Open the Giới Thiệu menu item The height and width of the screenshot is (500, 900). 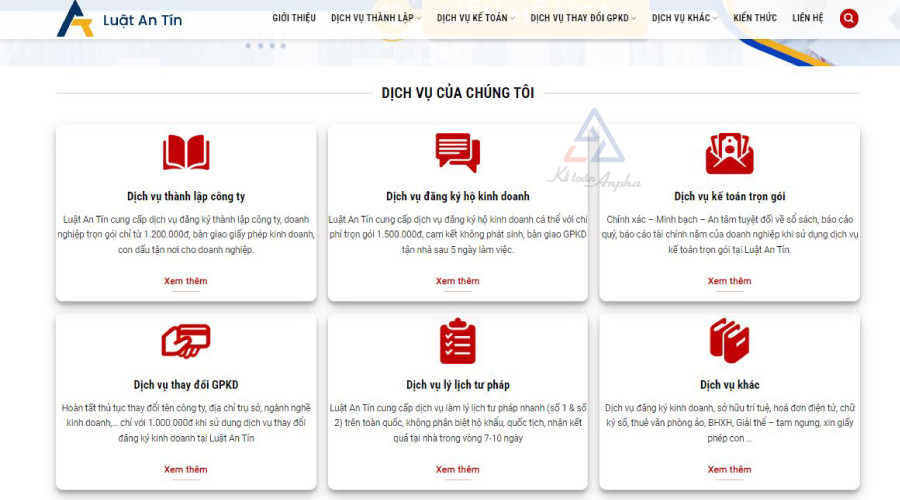tap(294, 18)
